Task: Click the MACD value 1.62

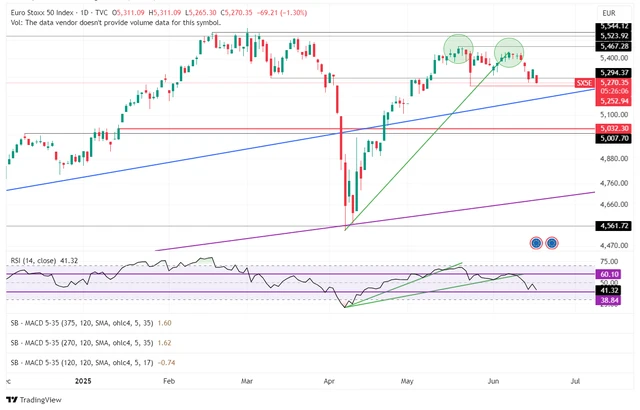Action: click(x=164, y=343)
